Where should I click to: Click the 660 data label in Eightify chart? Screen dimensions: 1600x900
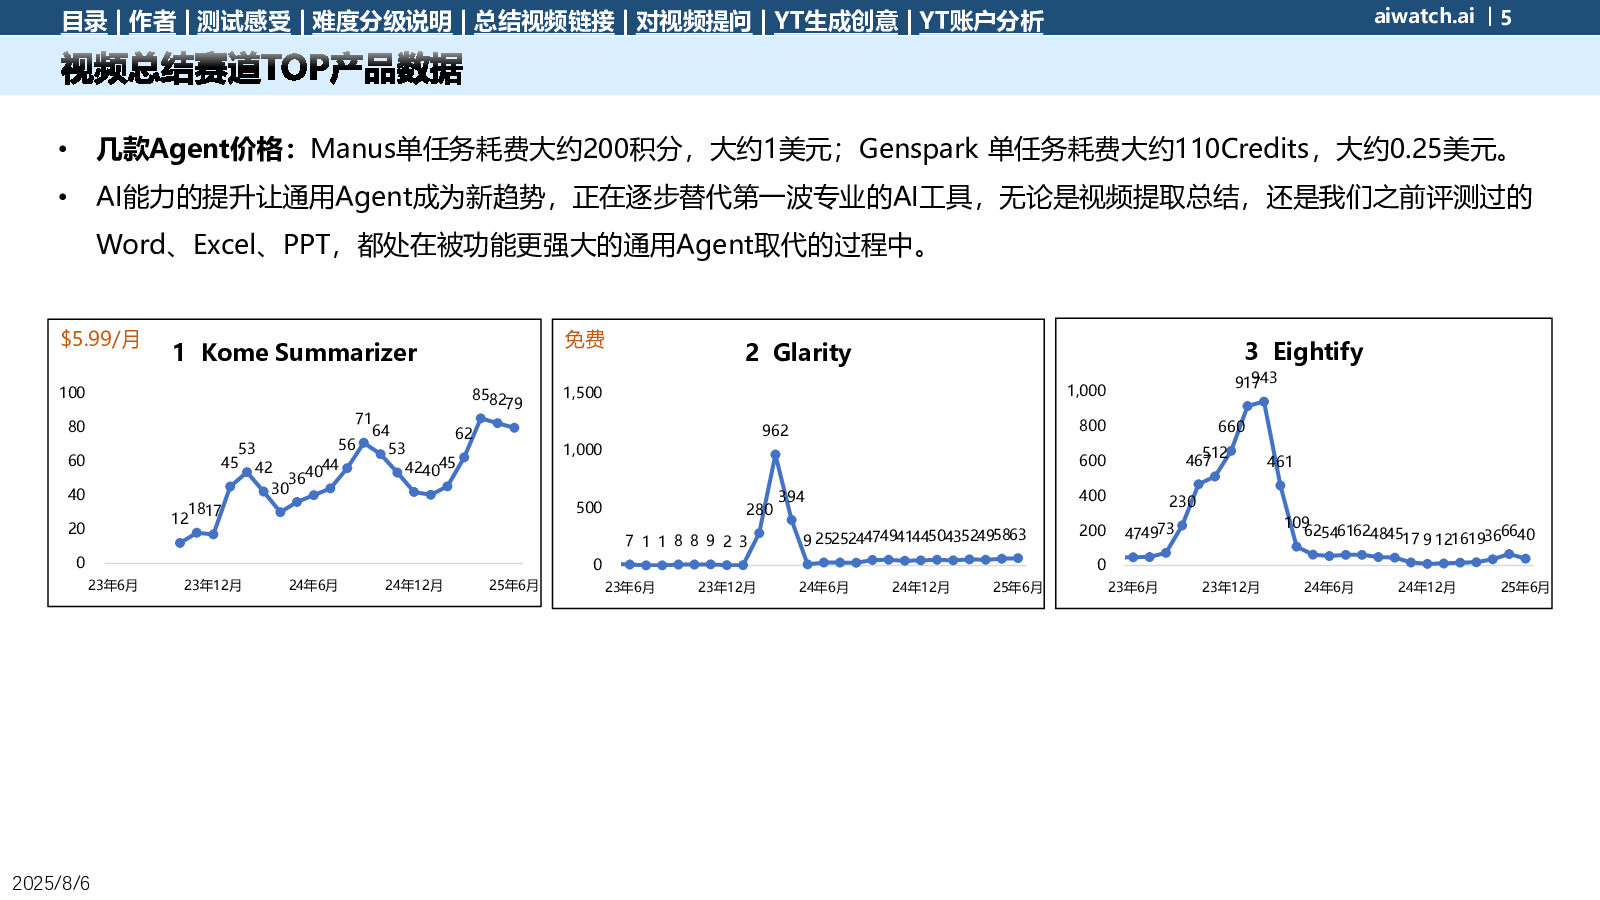pos(1231,426)
